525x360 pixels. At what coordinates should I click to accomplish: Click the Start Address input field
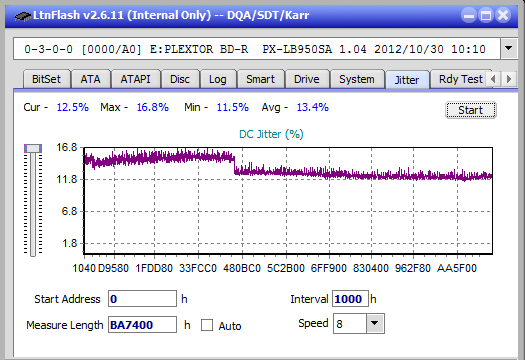pos(142,299)
